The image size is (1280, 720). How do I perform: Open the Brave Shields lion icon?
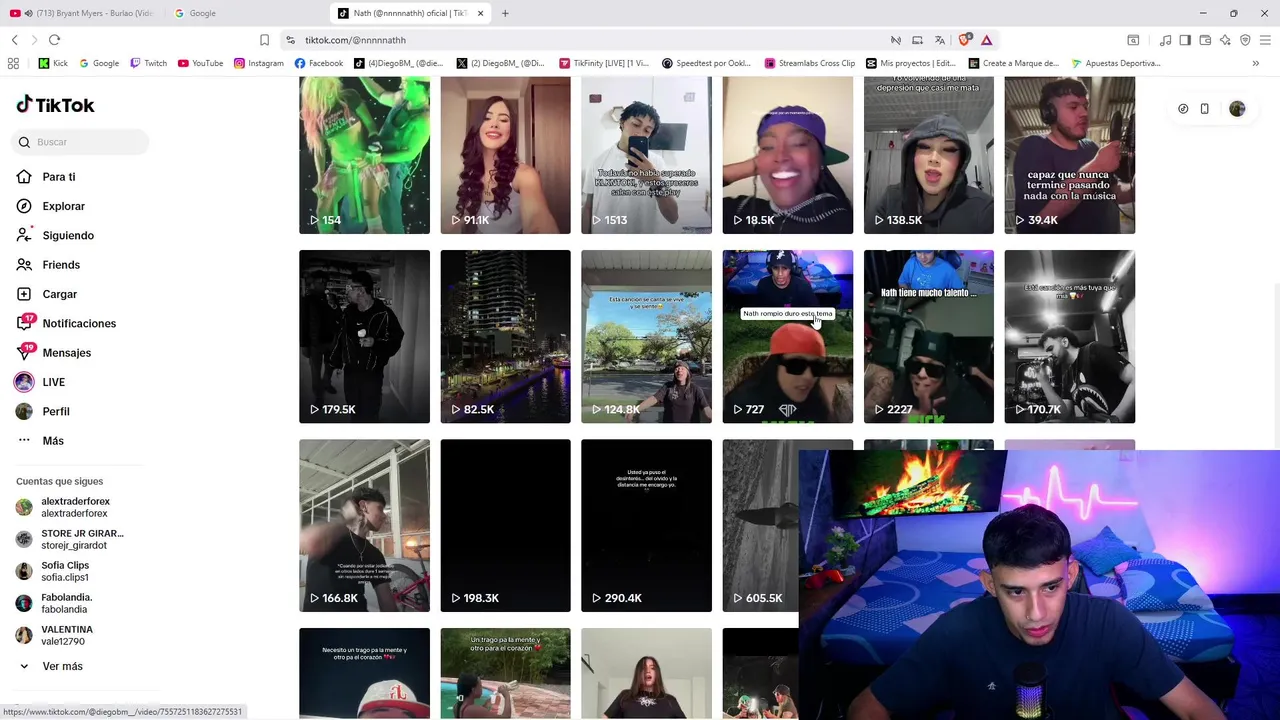pos(964,40)
